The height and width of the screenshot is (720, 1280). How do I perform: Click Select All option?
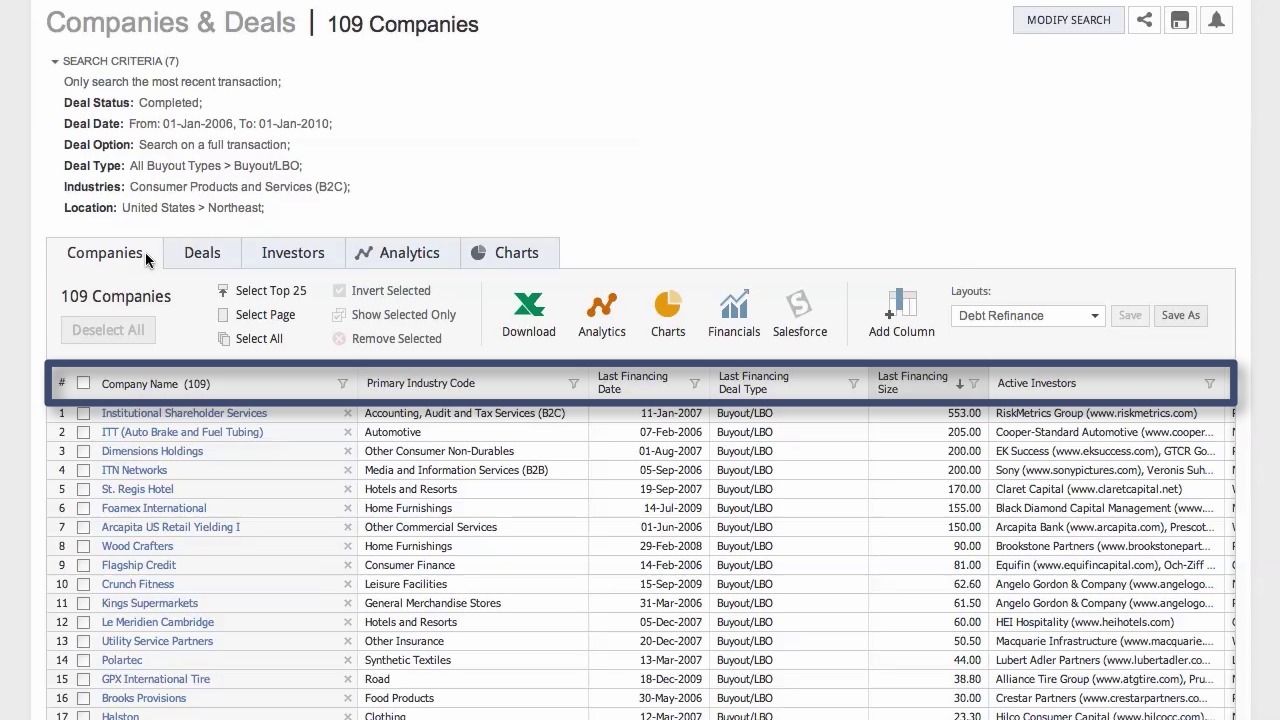point(250,339)
